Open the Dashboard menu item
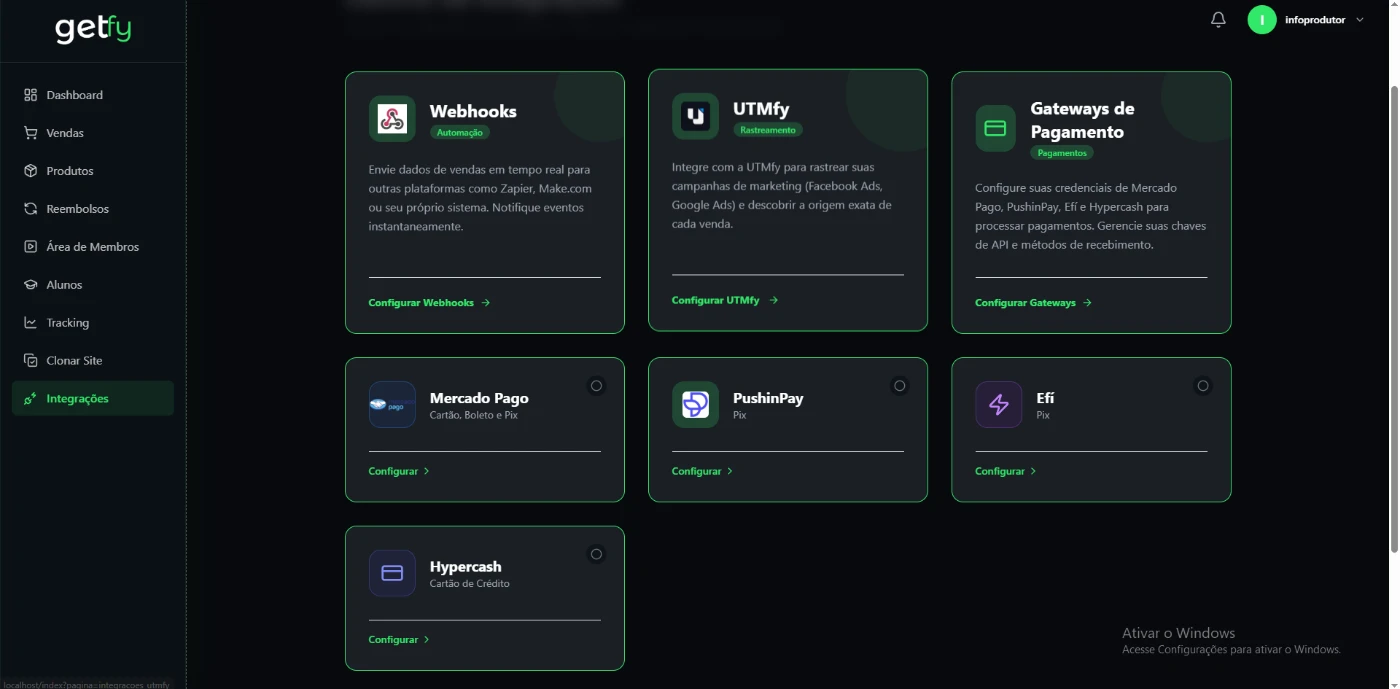Image resolution: width=1400 pixels, height=689 pixels. pos(74,95)
